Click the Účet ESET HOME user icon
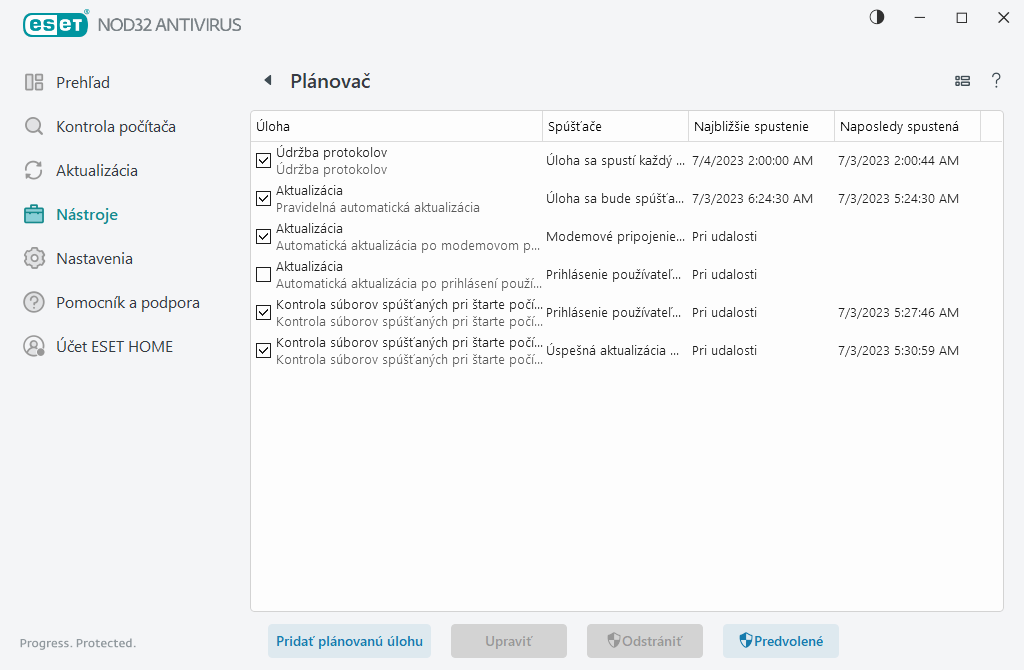1024x670 pixels. (34, 346)
